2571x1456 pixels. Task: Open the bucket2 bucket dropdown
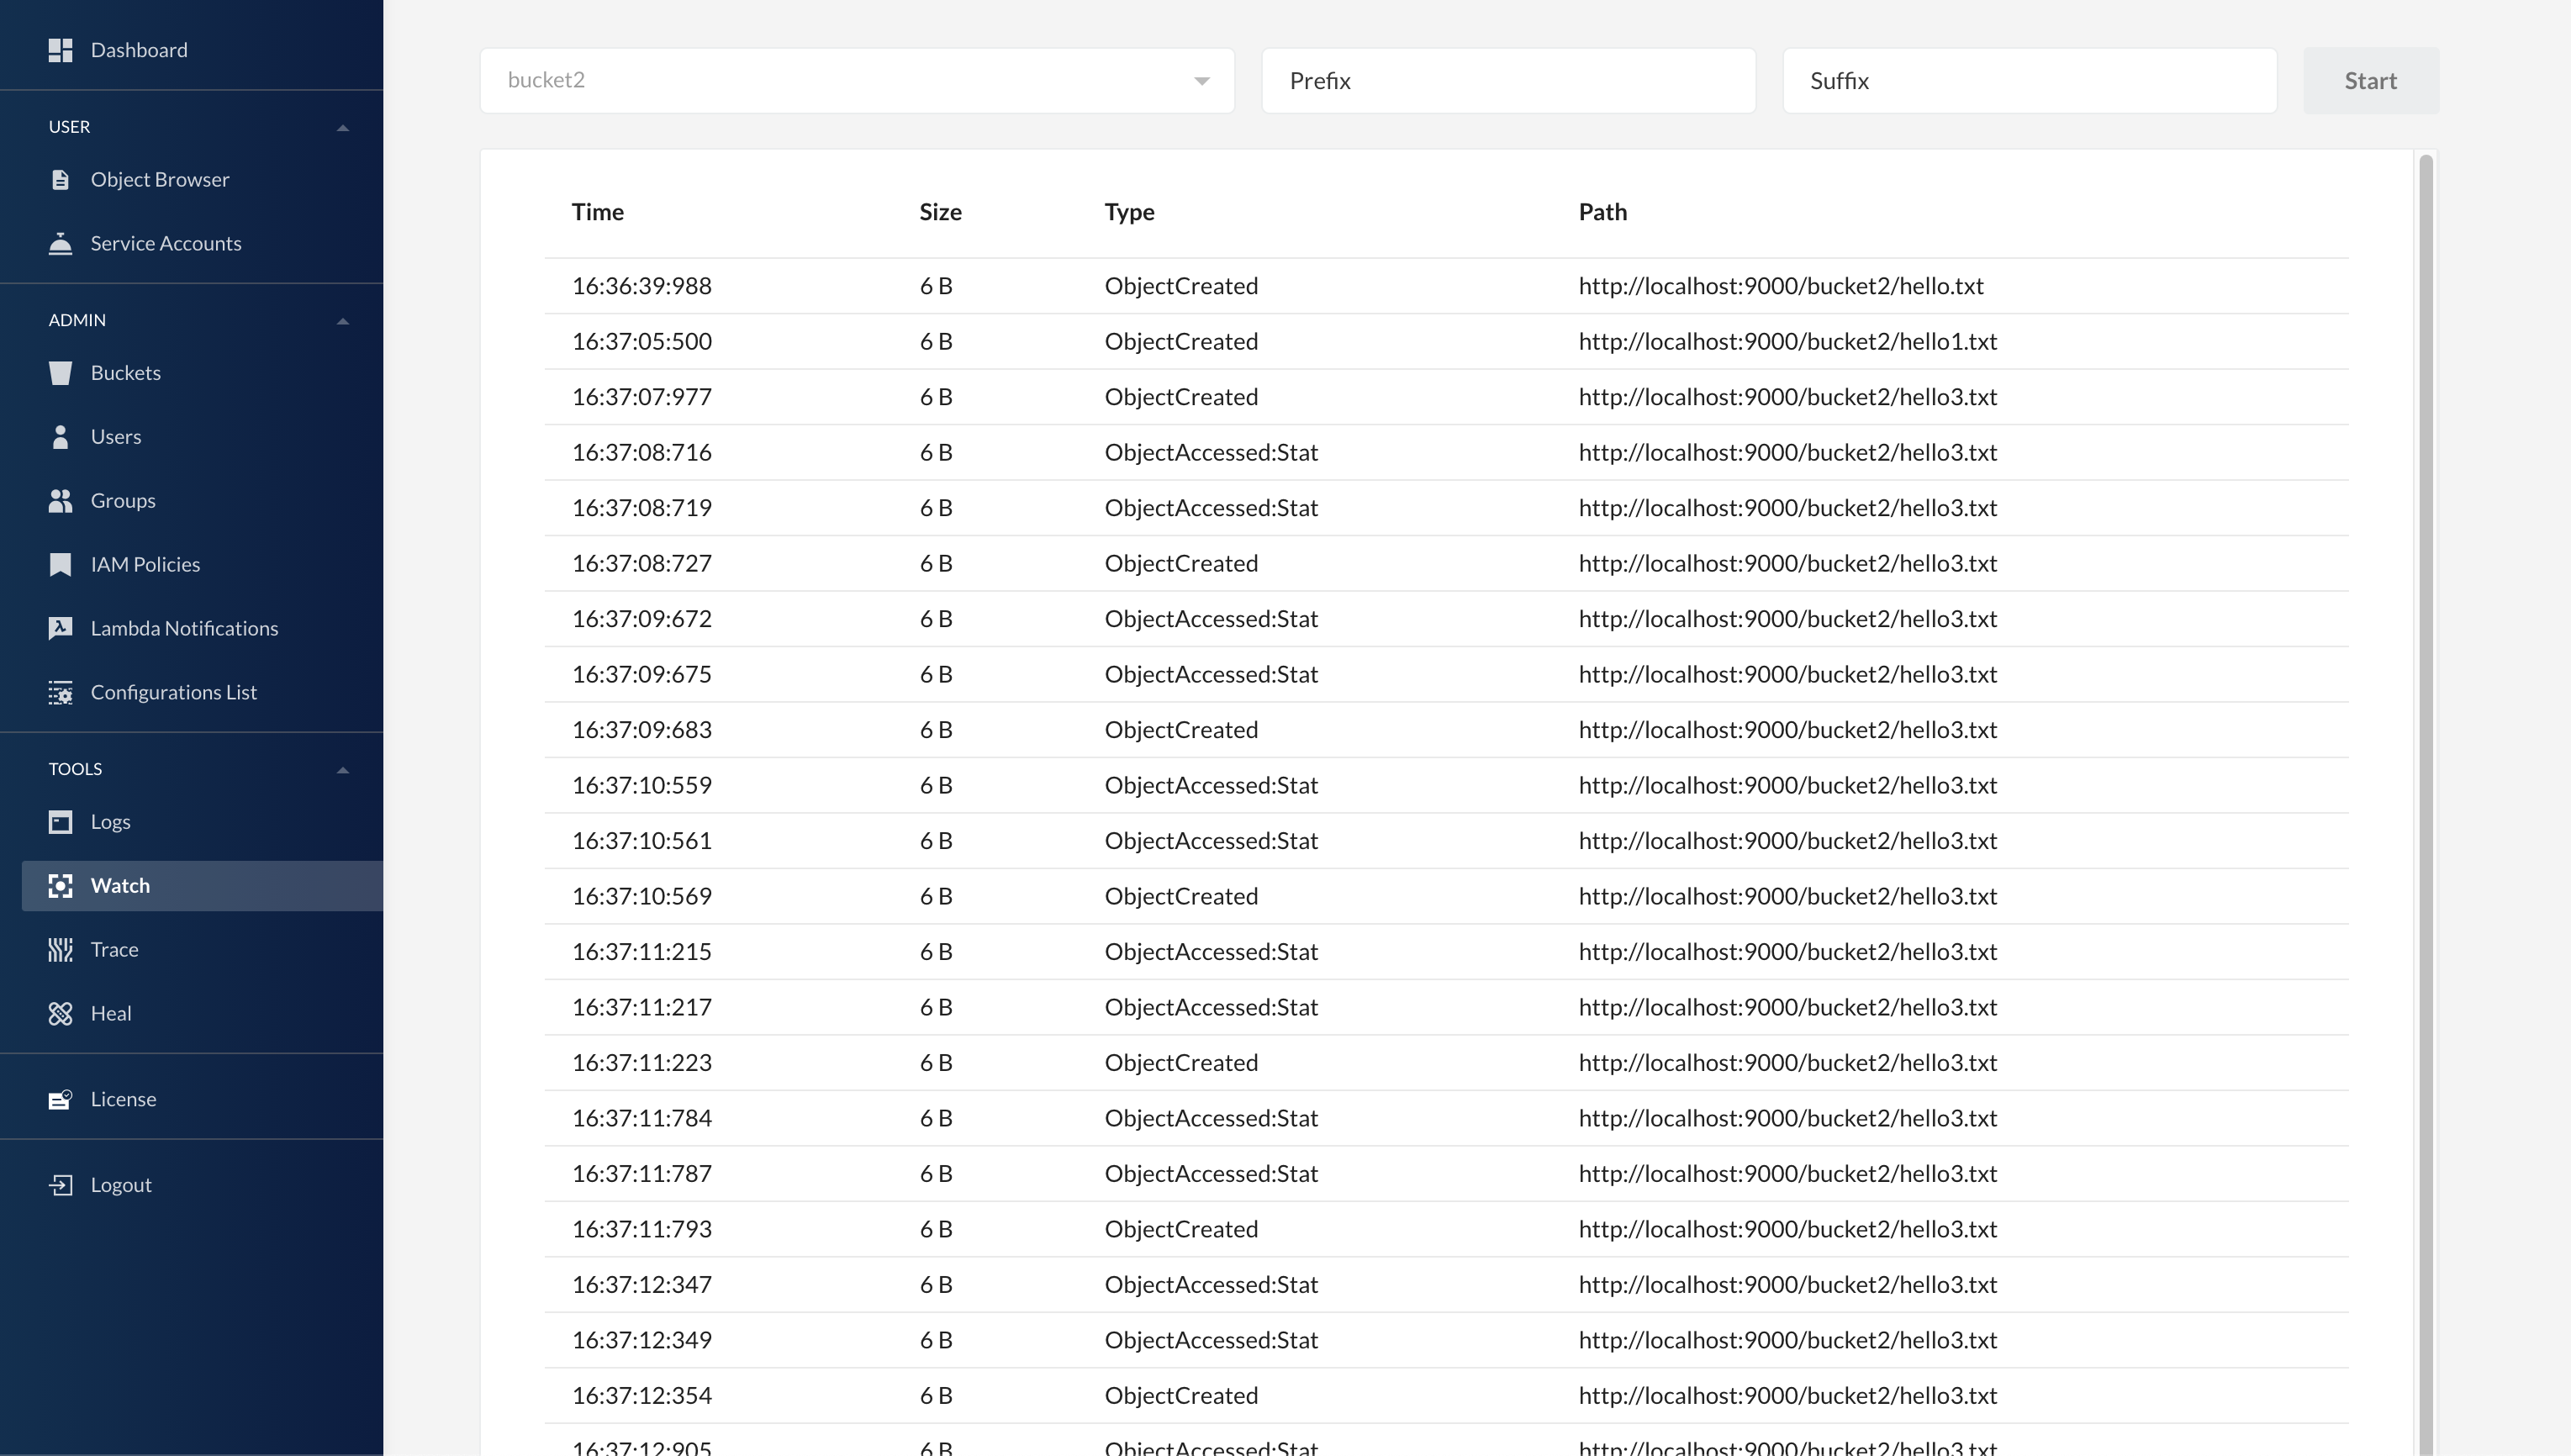[857, 80]
